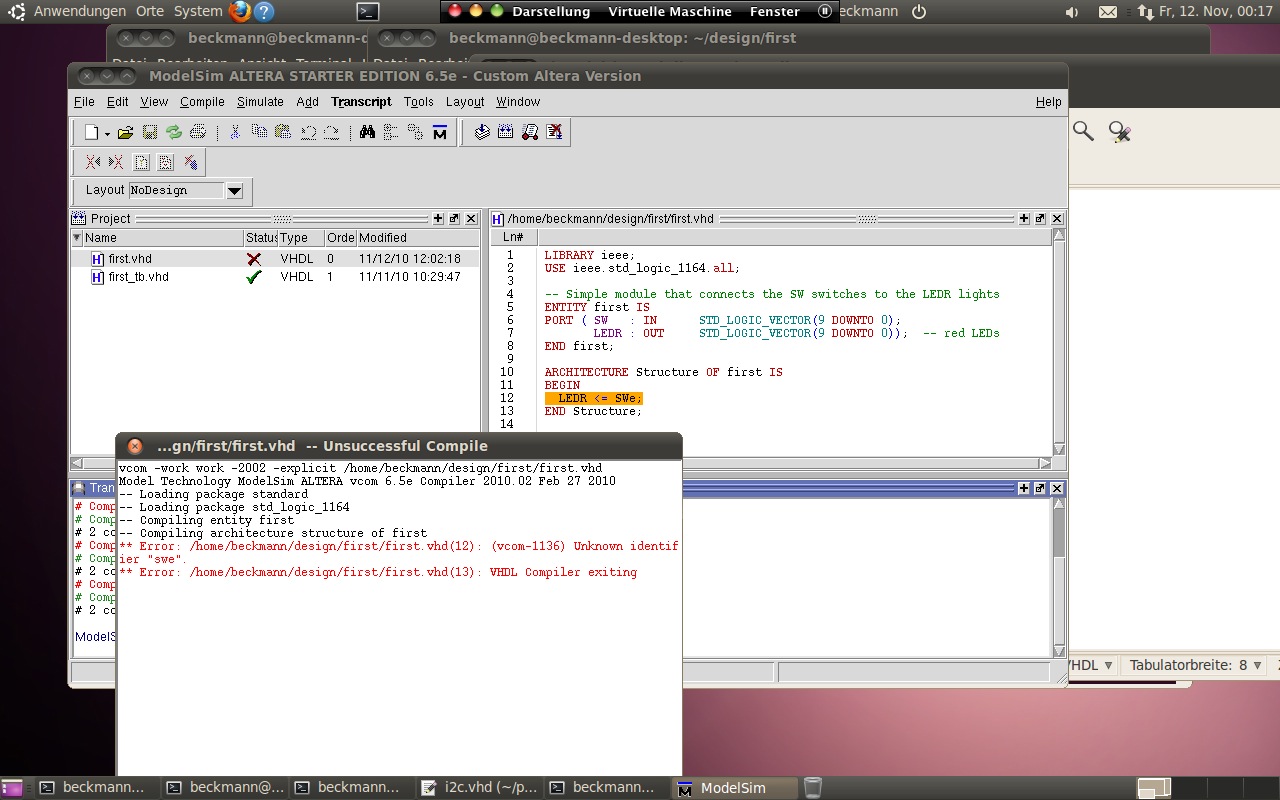
Task: Click the green Reload arrows icon
Action: (x=173, y=132)
